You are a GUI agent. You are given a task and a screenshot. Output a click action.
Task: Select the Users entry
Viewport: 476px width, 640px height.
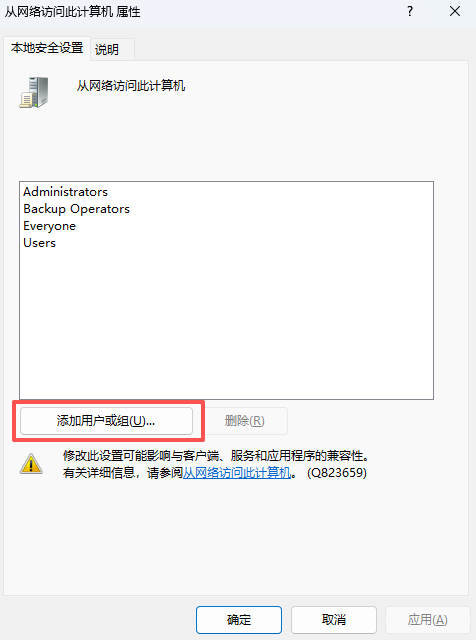click(39, 243)
